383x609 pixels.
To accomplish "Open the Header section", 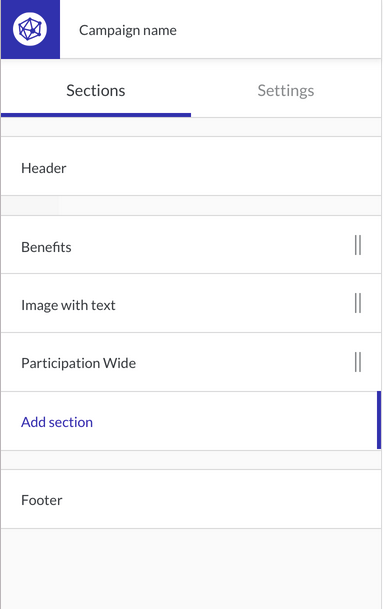I will 191,166.
